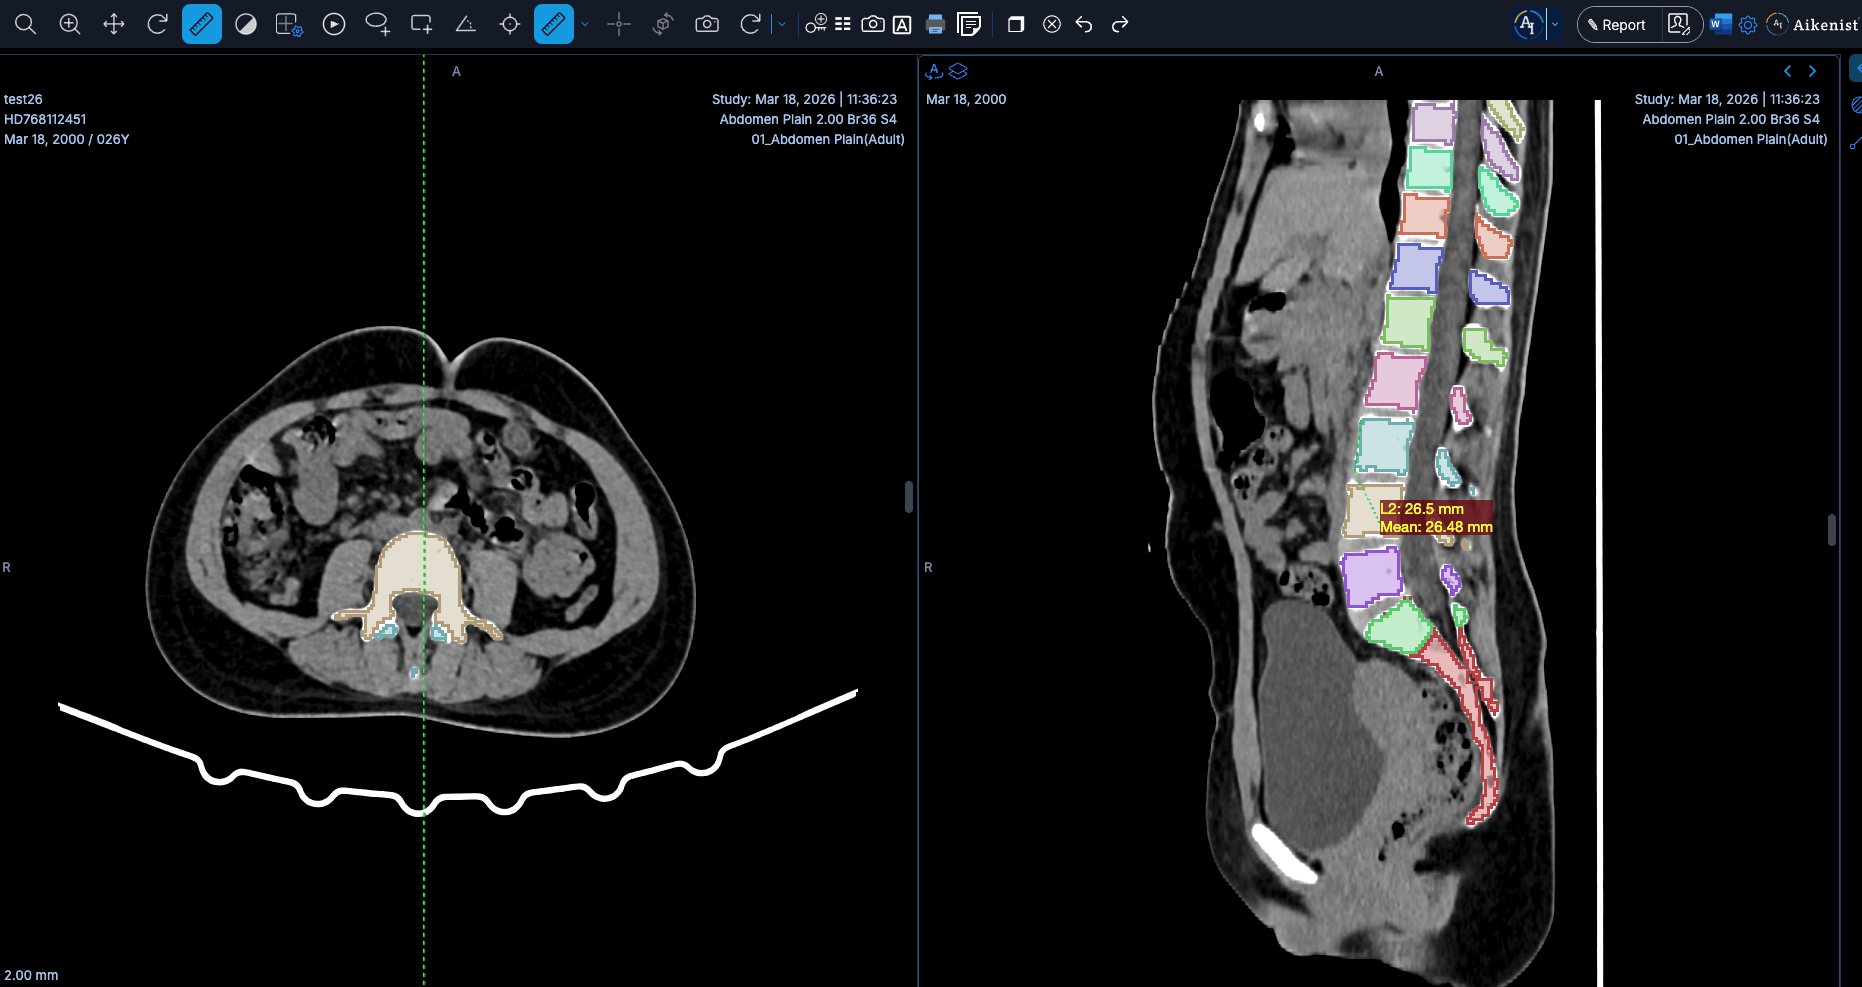Choose the angle measurement tool
Screen dimensions: 1862x987
click(465, 24)
